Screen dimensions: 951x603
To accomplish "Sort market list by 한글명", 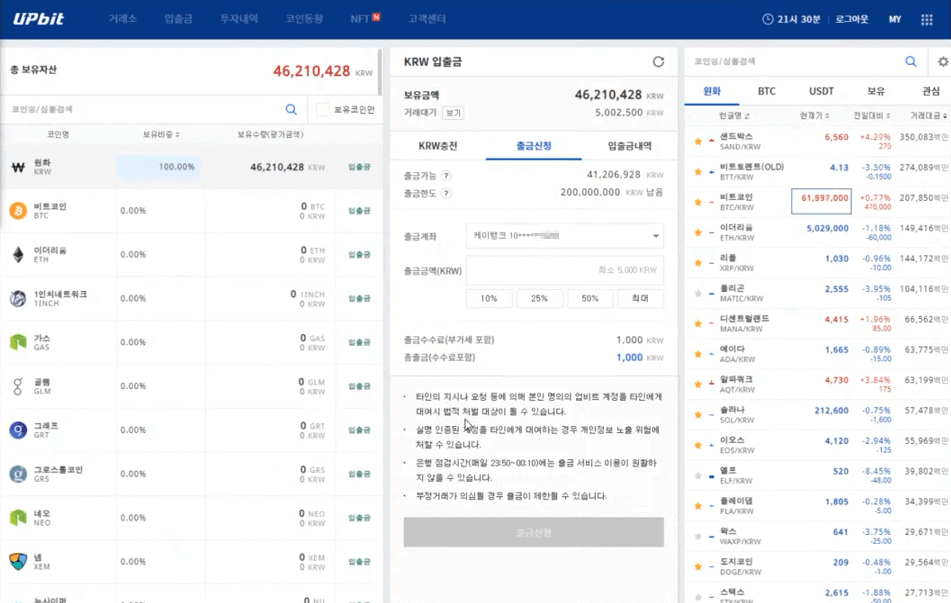I will pyautogui.click(x=734, y=115).
